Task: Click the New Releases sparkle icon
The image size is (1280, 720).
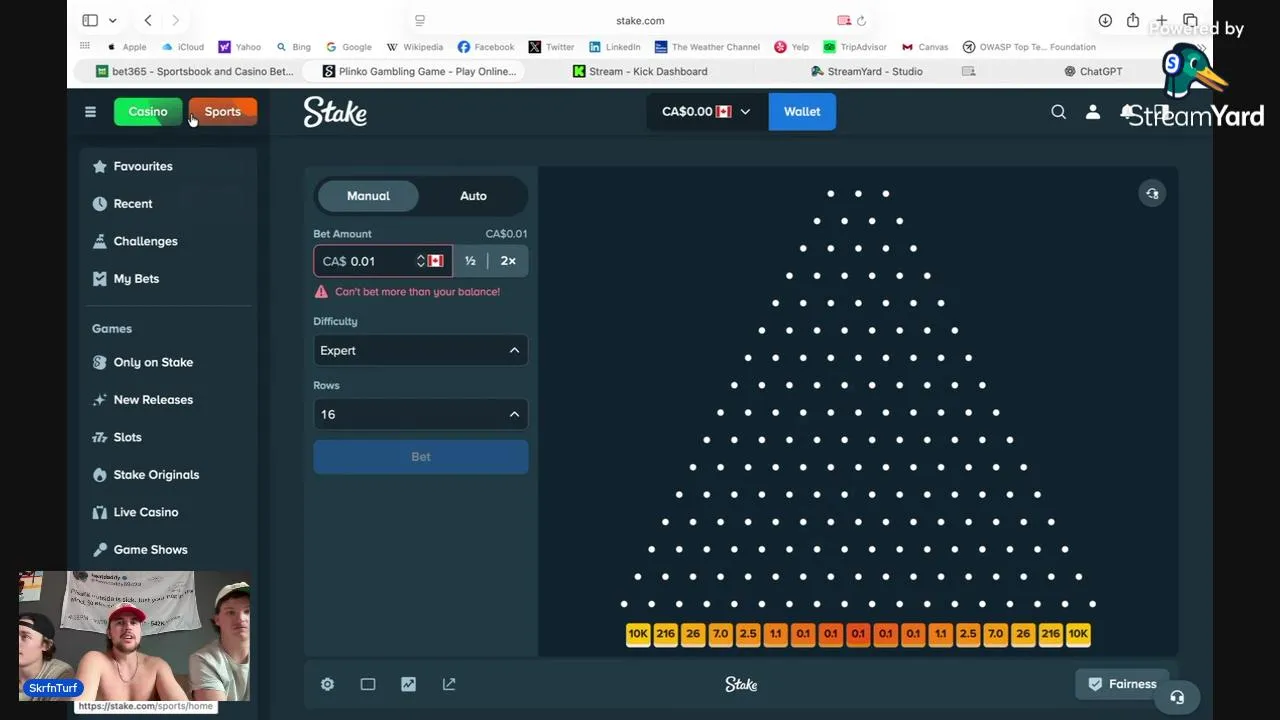Action: pyautogui.click(x=99, y=400)
